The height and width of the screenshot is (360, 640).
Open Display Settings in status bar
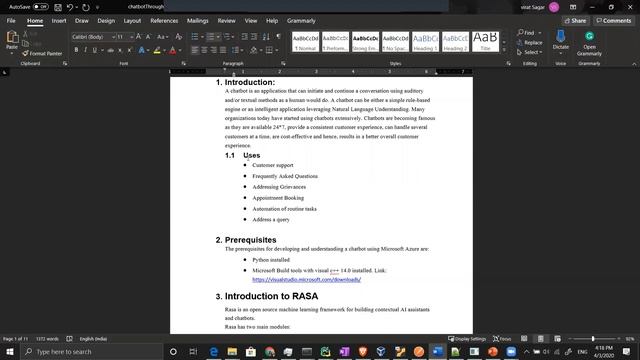pyautogui.click(x=467, y=339)
